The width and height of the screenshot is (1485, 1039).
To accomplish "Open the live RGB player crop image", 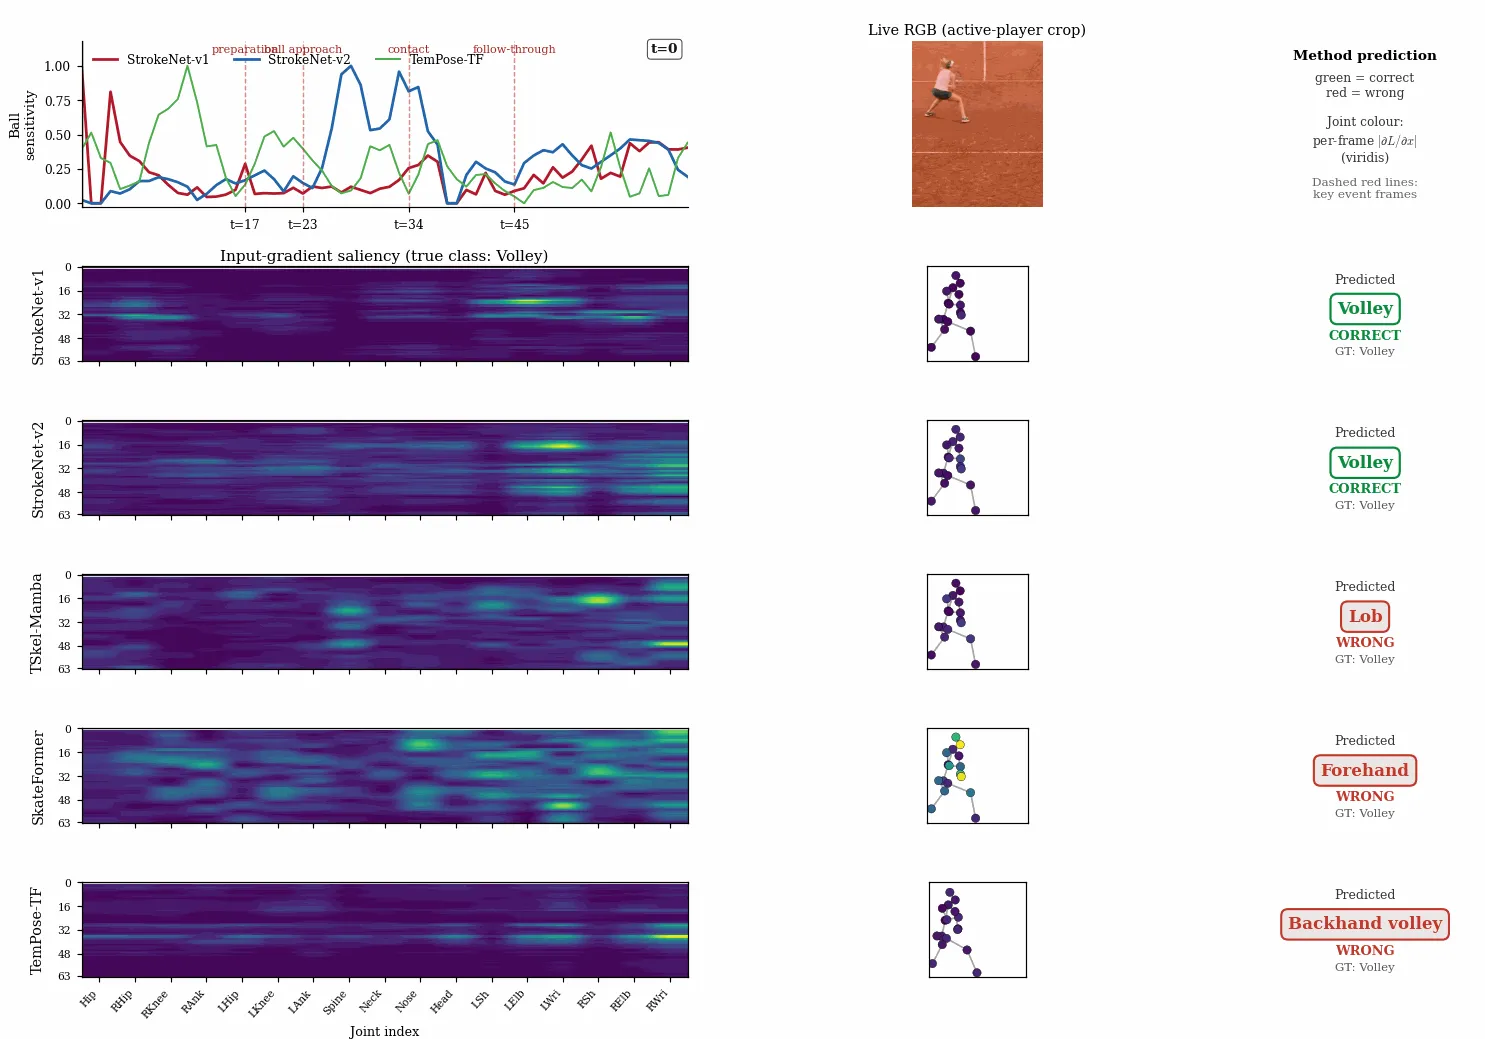I will 977,124.
